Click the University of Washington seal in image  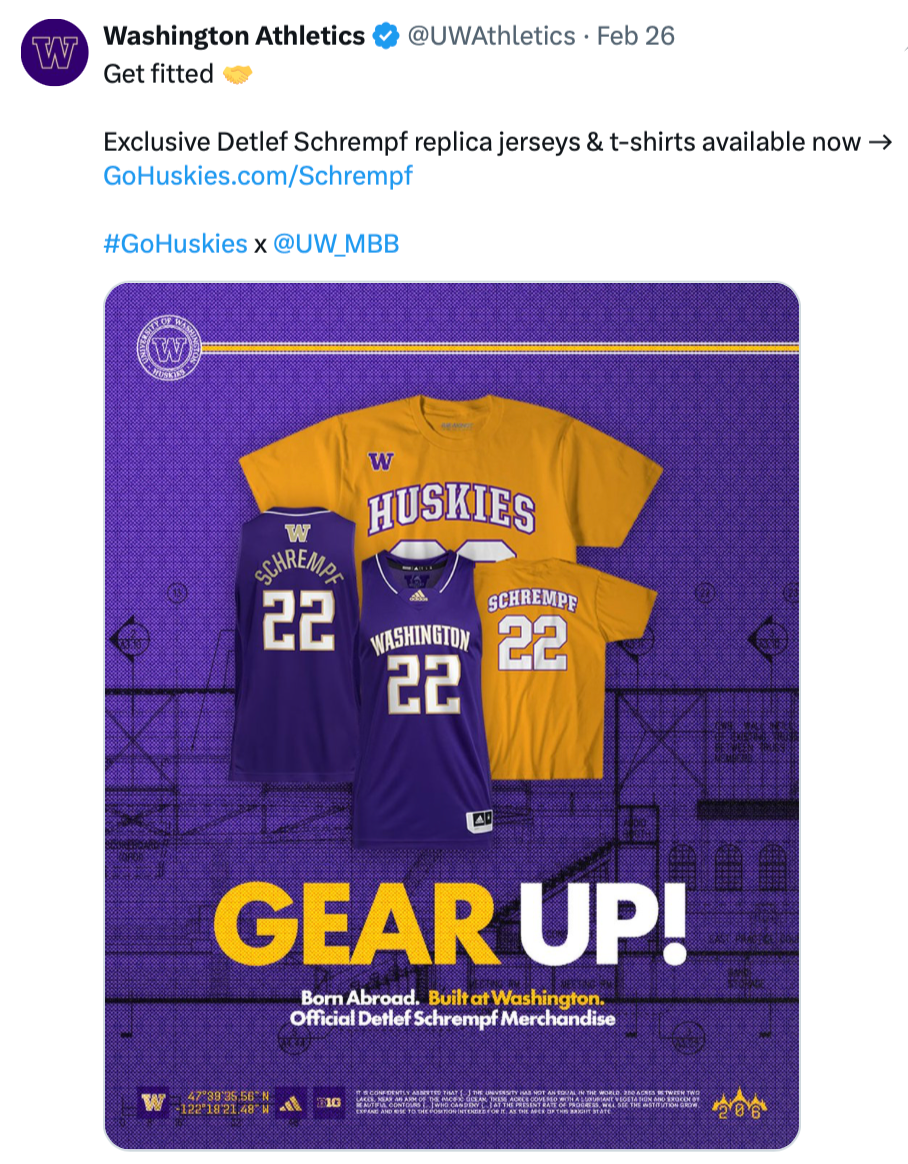[x=169, y=348]
